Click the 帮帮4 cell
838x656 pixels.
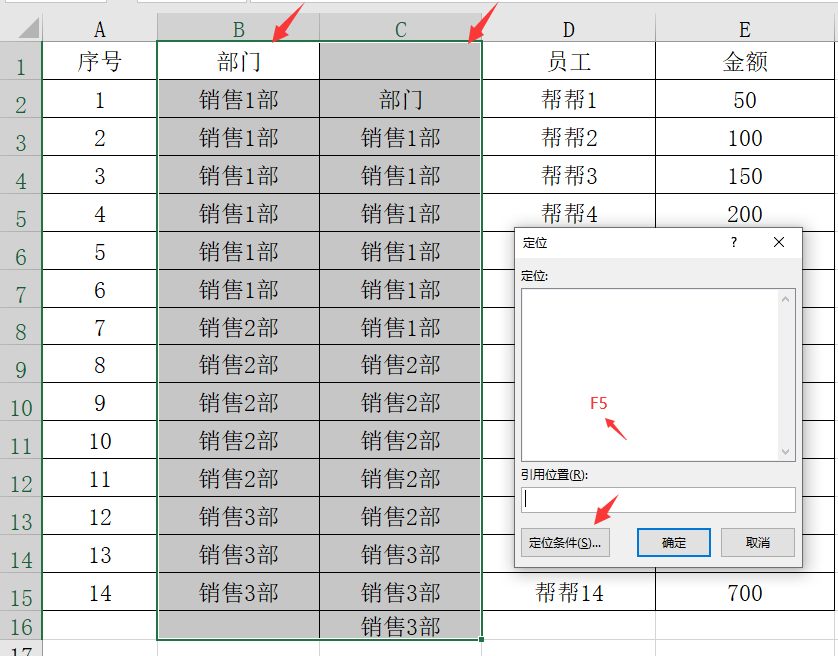click(x=569, y=212)
